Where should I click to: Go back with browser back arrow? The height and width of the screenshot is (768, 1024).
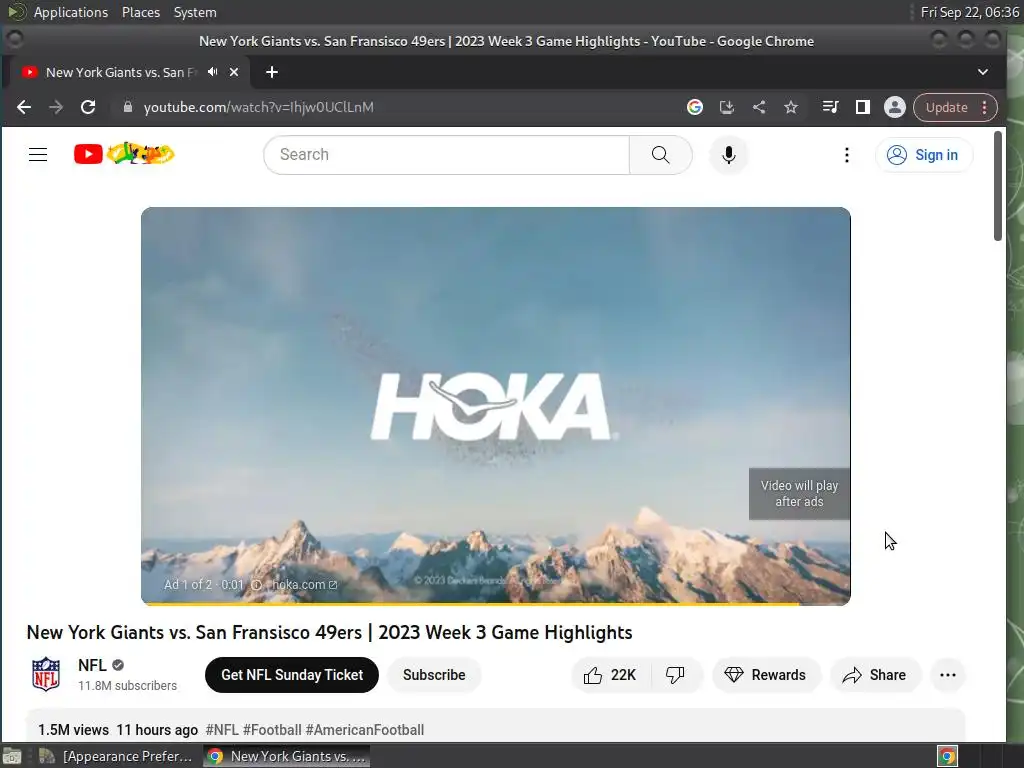(x=24, y=107)
